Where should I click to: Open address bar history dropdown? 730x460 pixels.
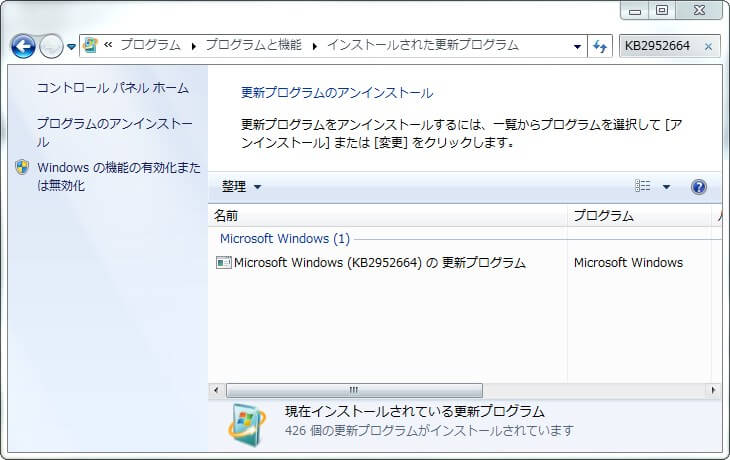tap(577, 46)
